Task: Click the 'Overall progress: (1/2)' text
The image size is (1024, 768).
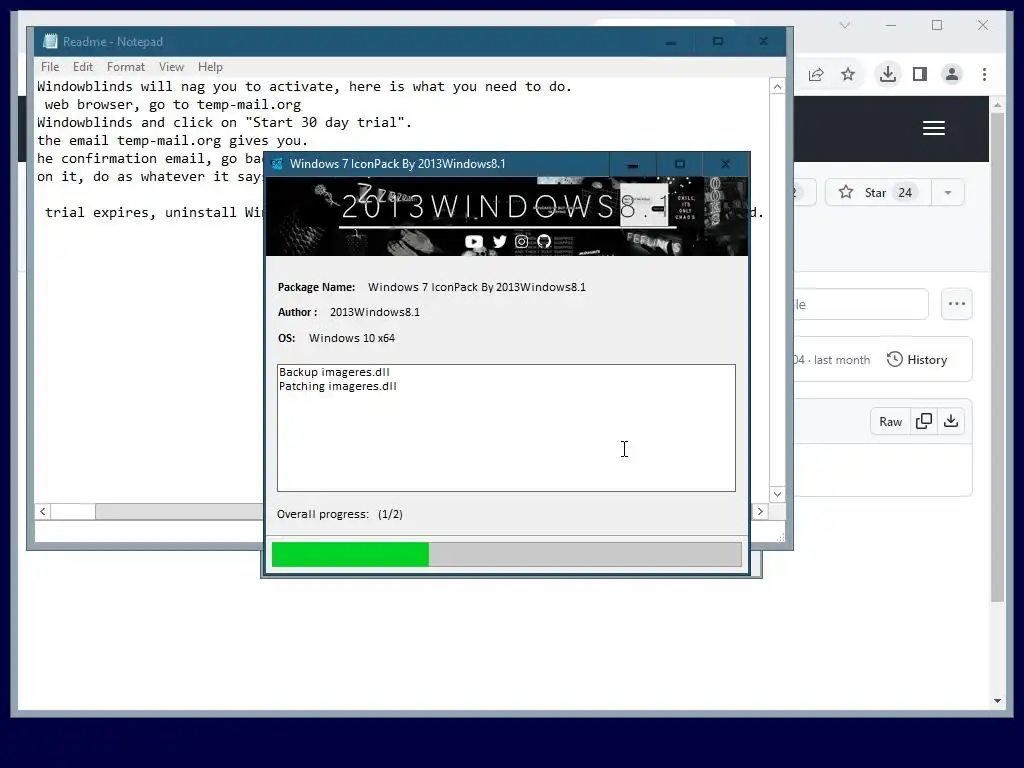Action: (x=340, y=514)
